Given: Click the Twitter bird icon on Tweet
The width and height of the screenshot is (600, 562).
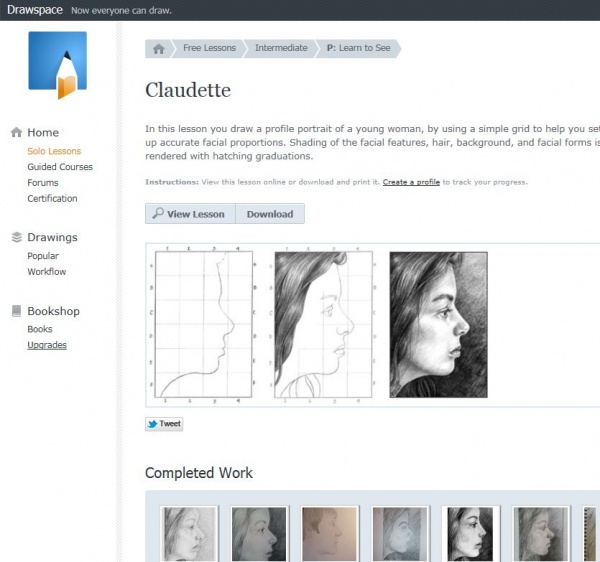Looking at the screenshot, I should click(152, 424).
